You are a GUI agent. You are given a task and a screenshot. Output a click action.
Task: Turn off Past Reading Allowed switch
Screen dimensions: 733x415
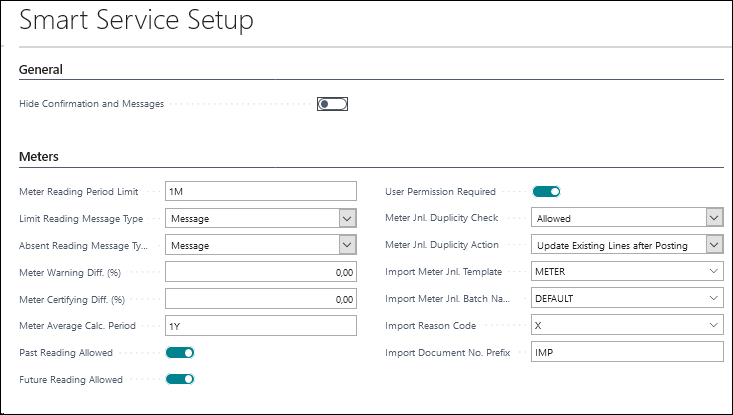[x=180, y=352]
